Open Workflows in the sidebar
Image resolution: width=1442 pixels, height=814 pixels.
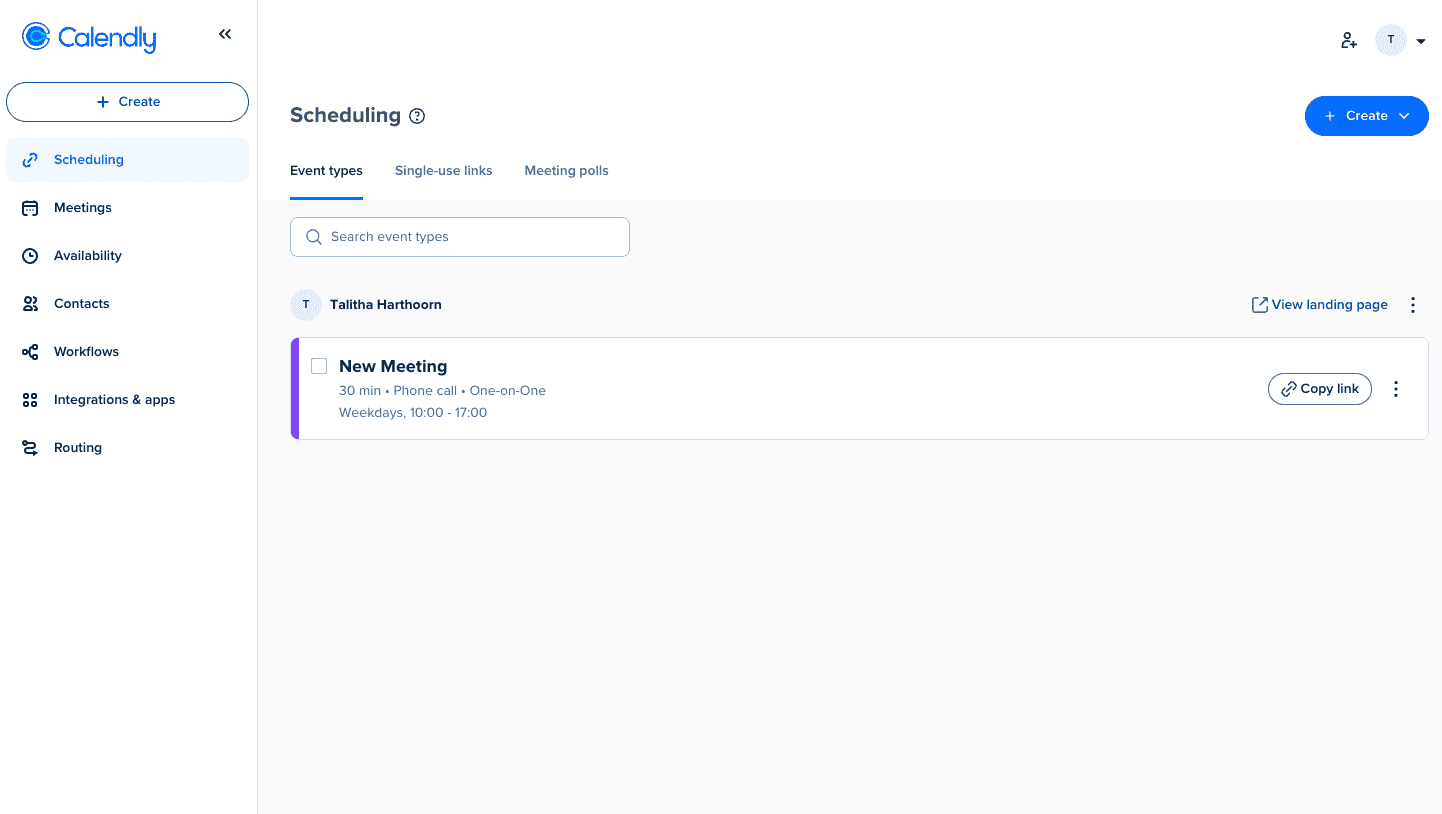(x=86, y=352)
